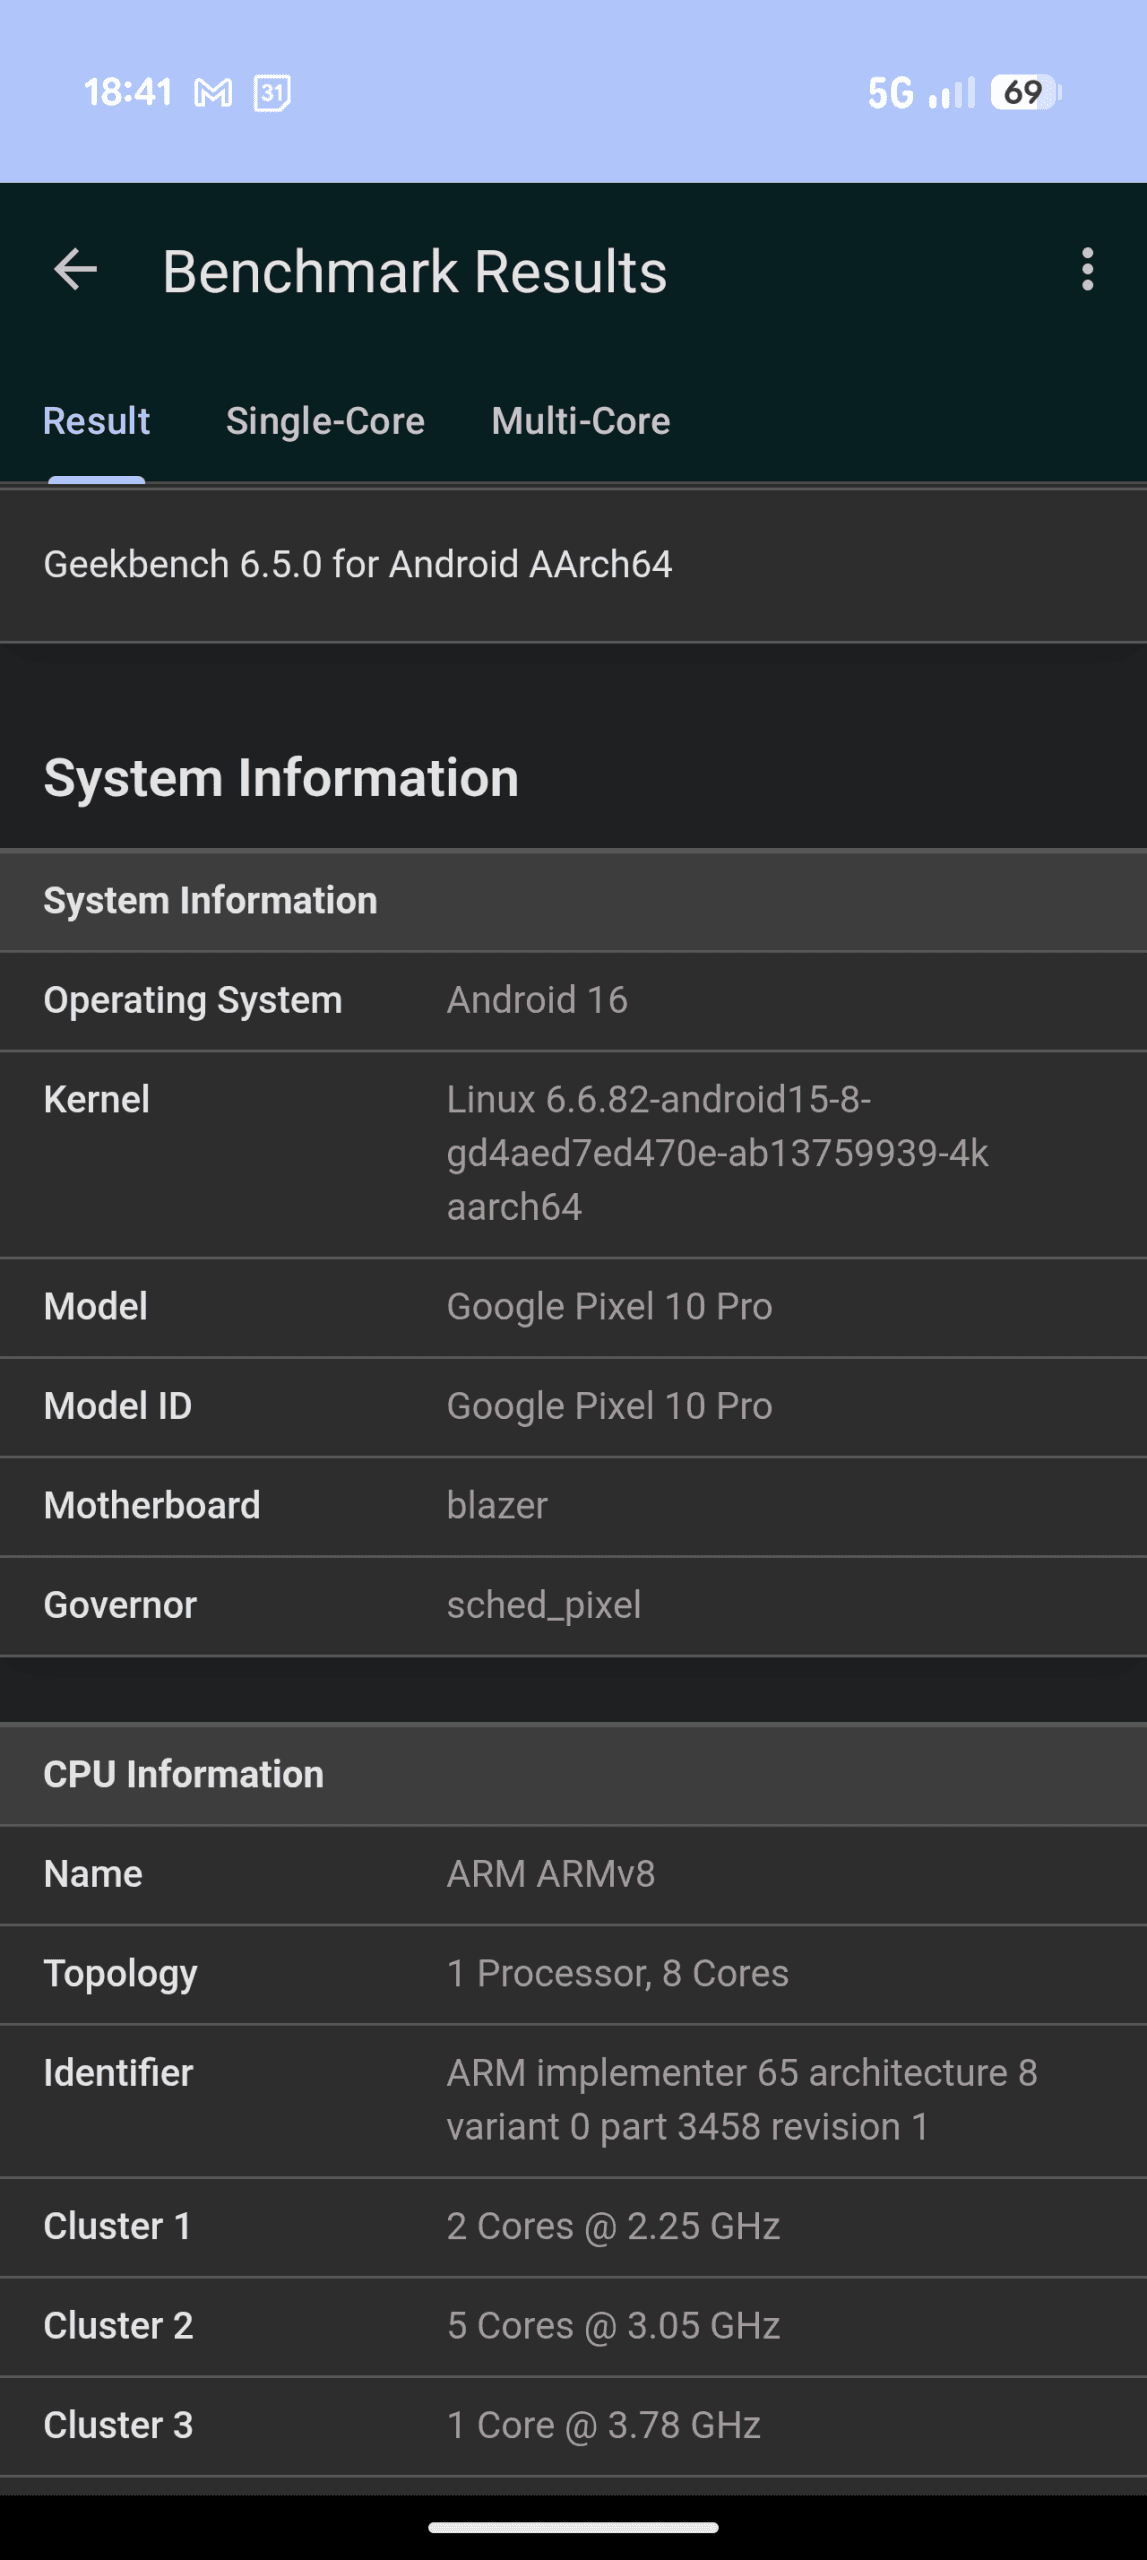Screen dimensions: 1147x2560
Task: Tap the battery indicator showing 69
Action: point(1025,93)
